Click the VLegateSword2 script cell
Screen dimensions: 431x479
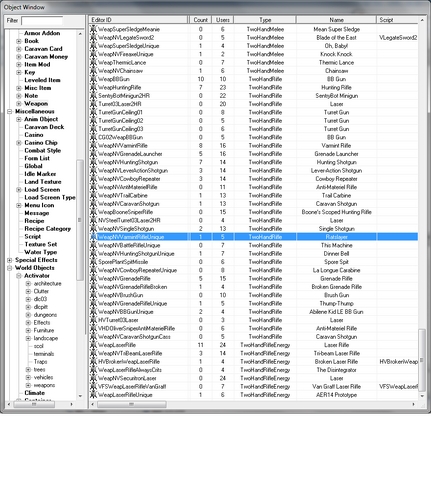[398, 38]
